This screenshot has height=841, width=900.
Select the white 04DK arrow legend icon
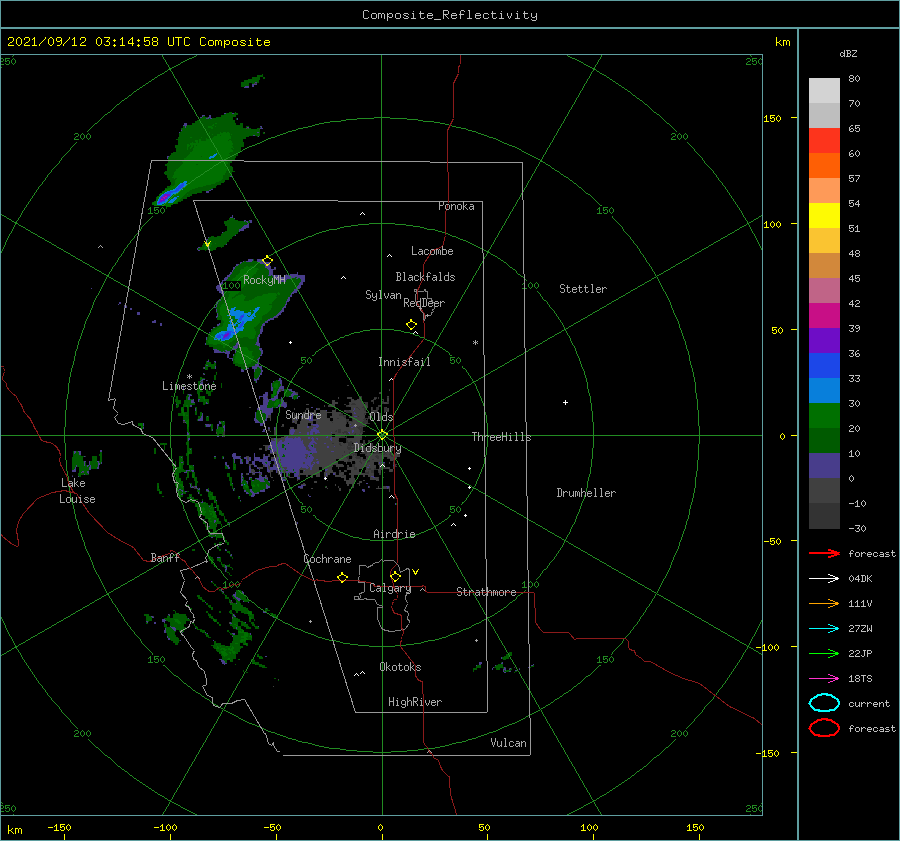(x=824, y=578)
